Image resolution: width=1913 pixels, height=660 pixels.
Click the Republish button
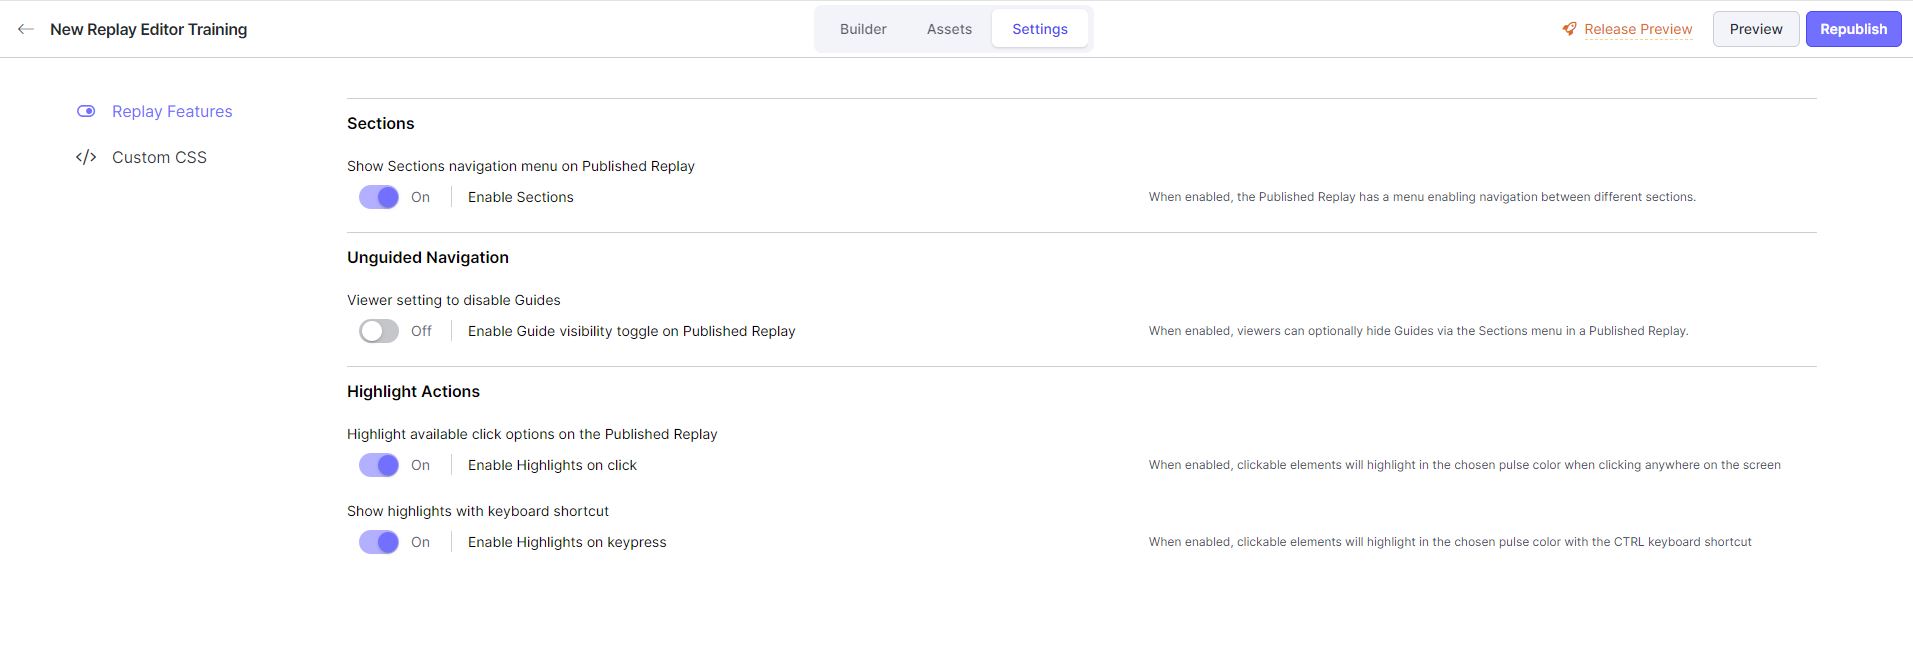1853,29
